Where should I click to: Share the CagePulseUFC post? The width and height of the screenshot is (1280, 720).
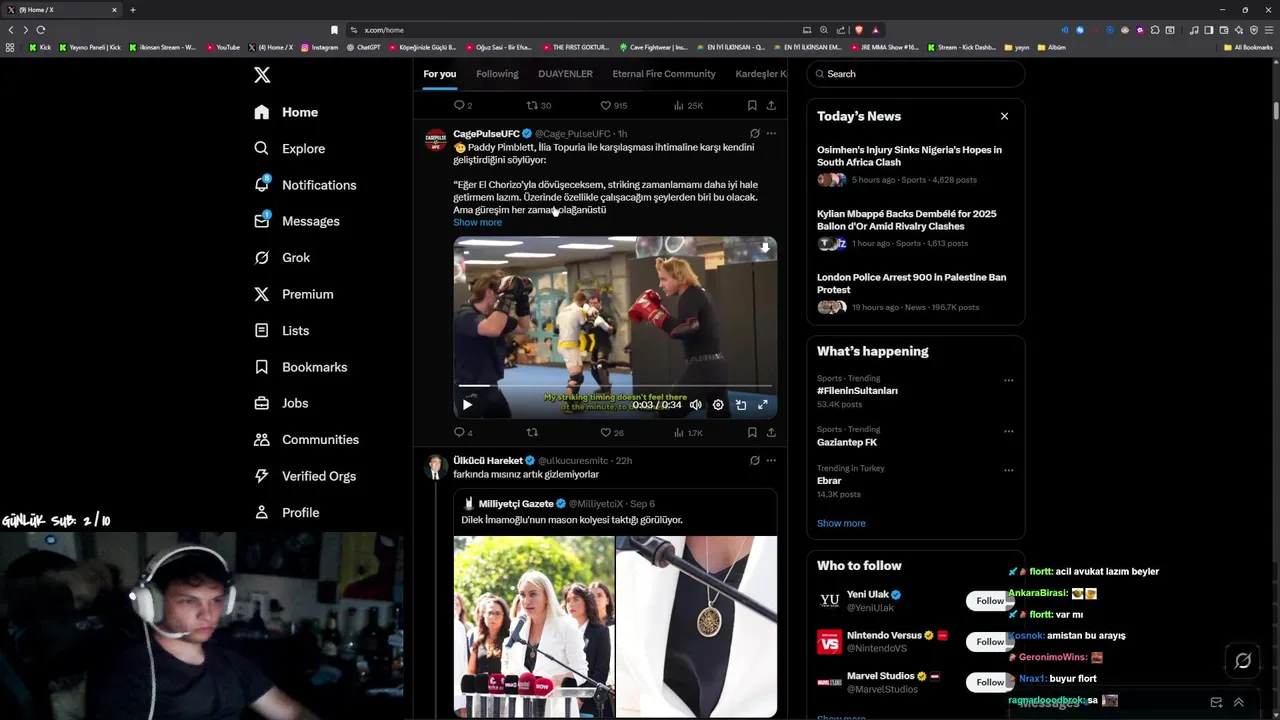pos(771,432)
